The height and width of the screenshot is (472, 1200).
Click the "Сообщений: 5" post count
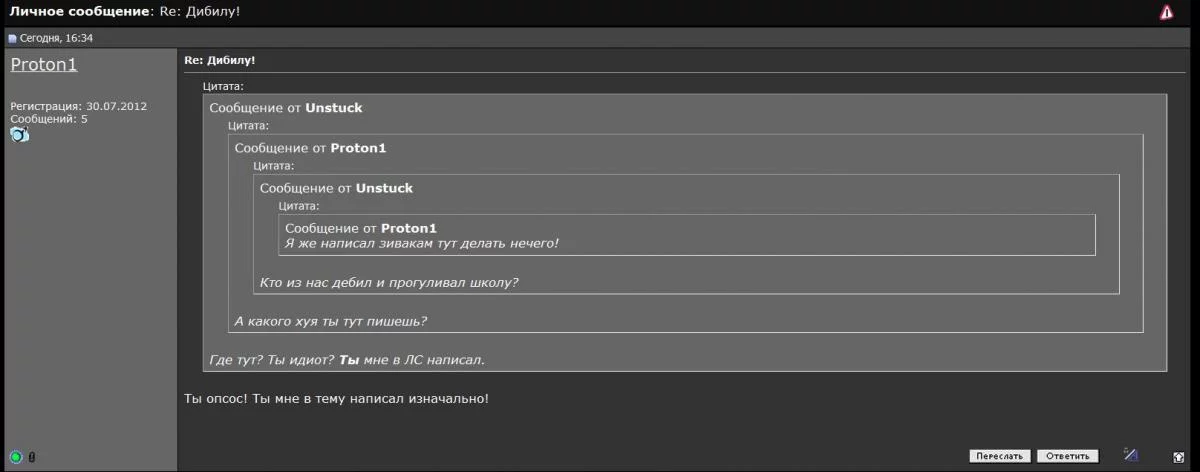coord(49,119)
